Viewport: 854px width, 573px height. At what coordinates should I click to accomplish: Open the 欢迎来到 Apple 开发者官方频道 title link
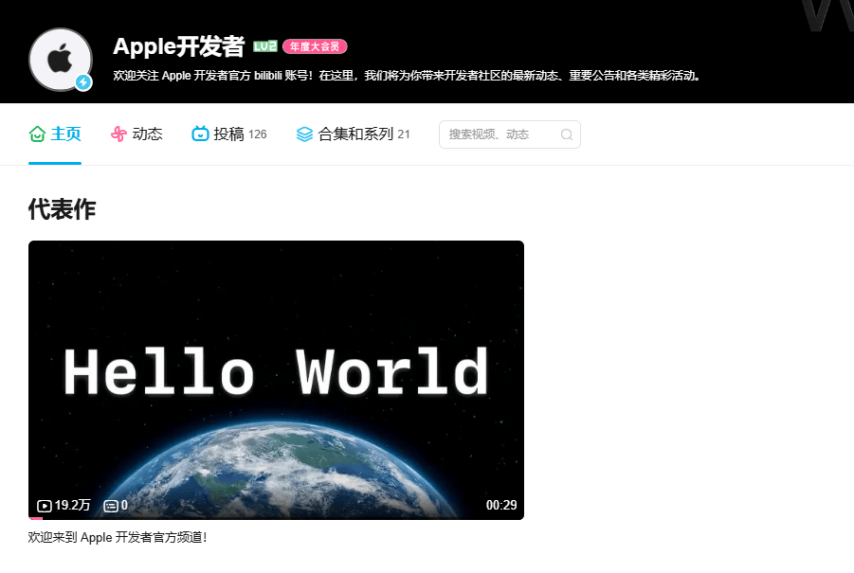[118, 537]
